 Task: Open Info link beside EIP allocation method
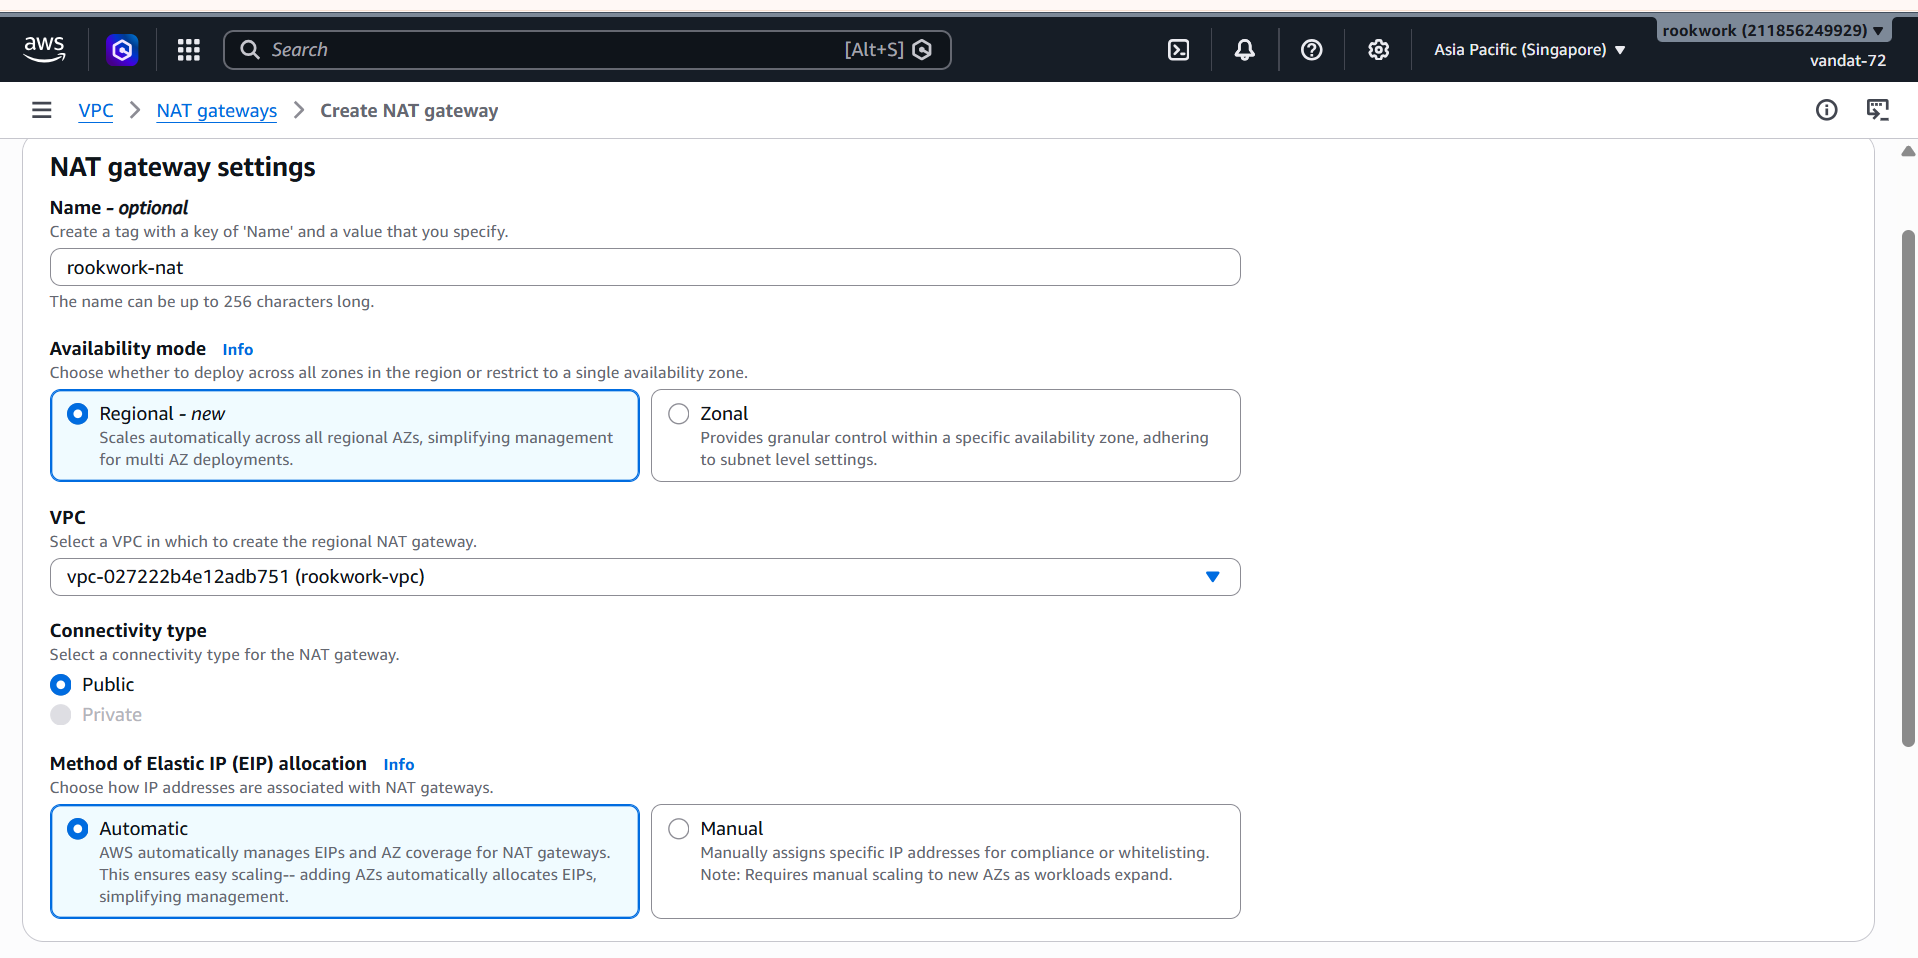tap(399, 764)
